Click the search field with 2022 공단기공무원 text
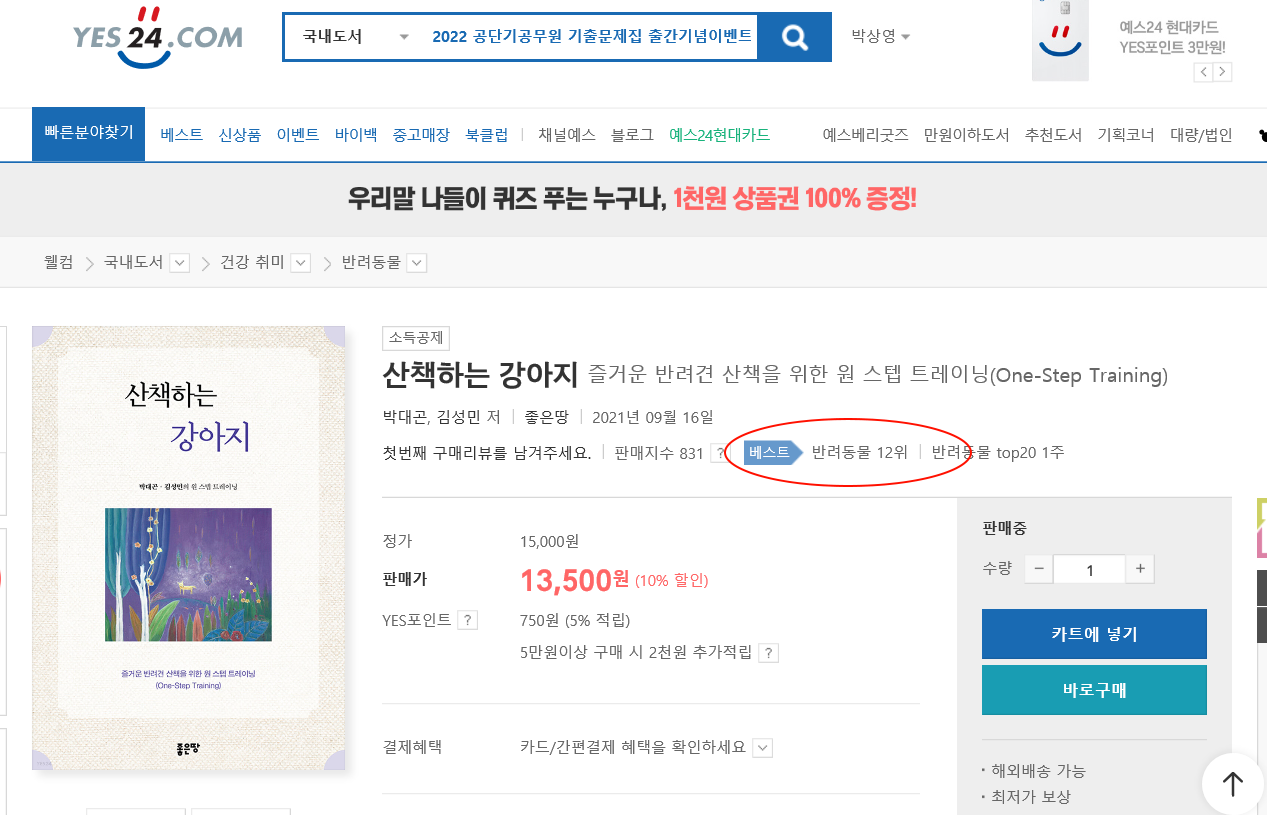 click(591, 37)
